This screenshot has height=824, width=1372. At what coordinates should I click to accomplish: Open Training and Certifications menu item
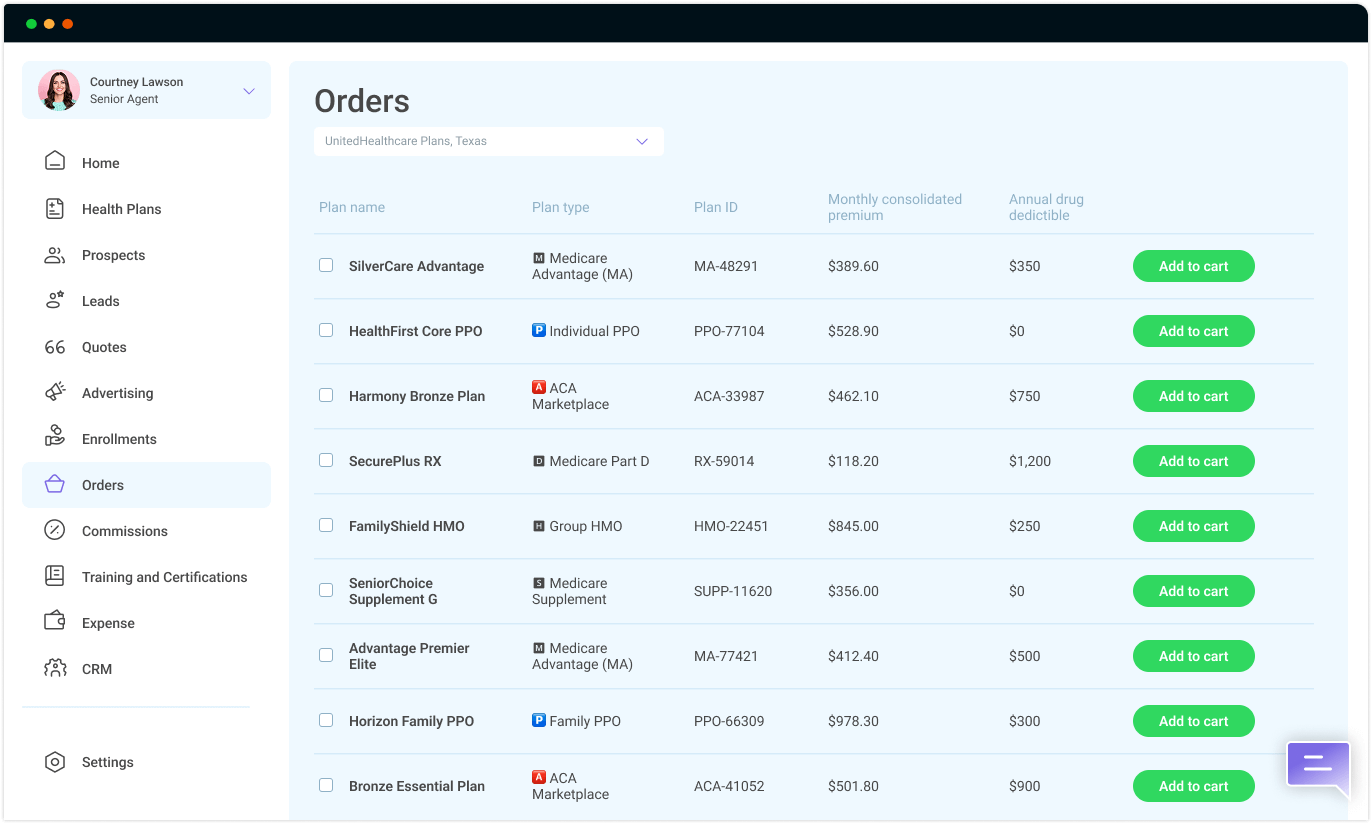(164, 577)
